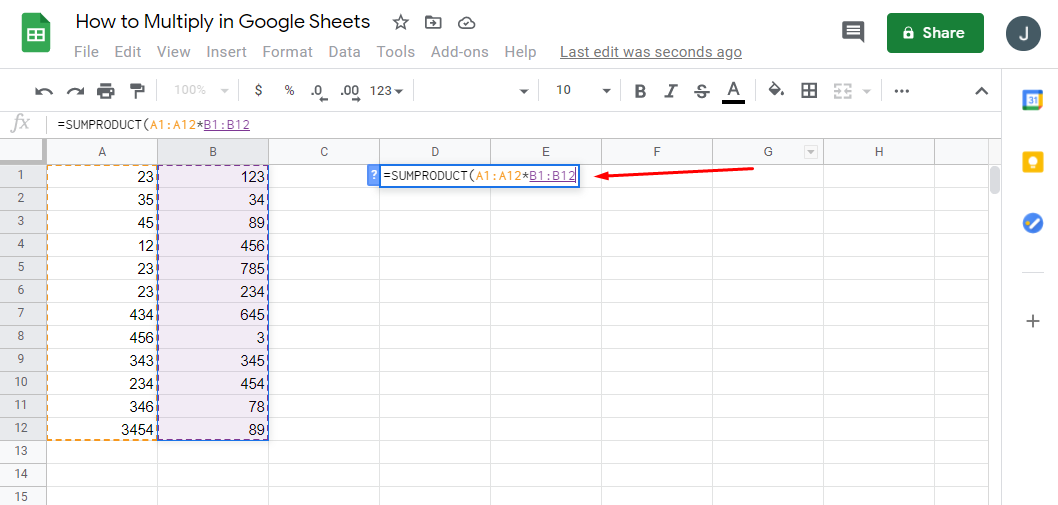Open the Data menu
The width and height of the screenshot is (1058, 505).
[x=344, y=52]
